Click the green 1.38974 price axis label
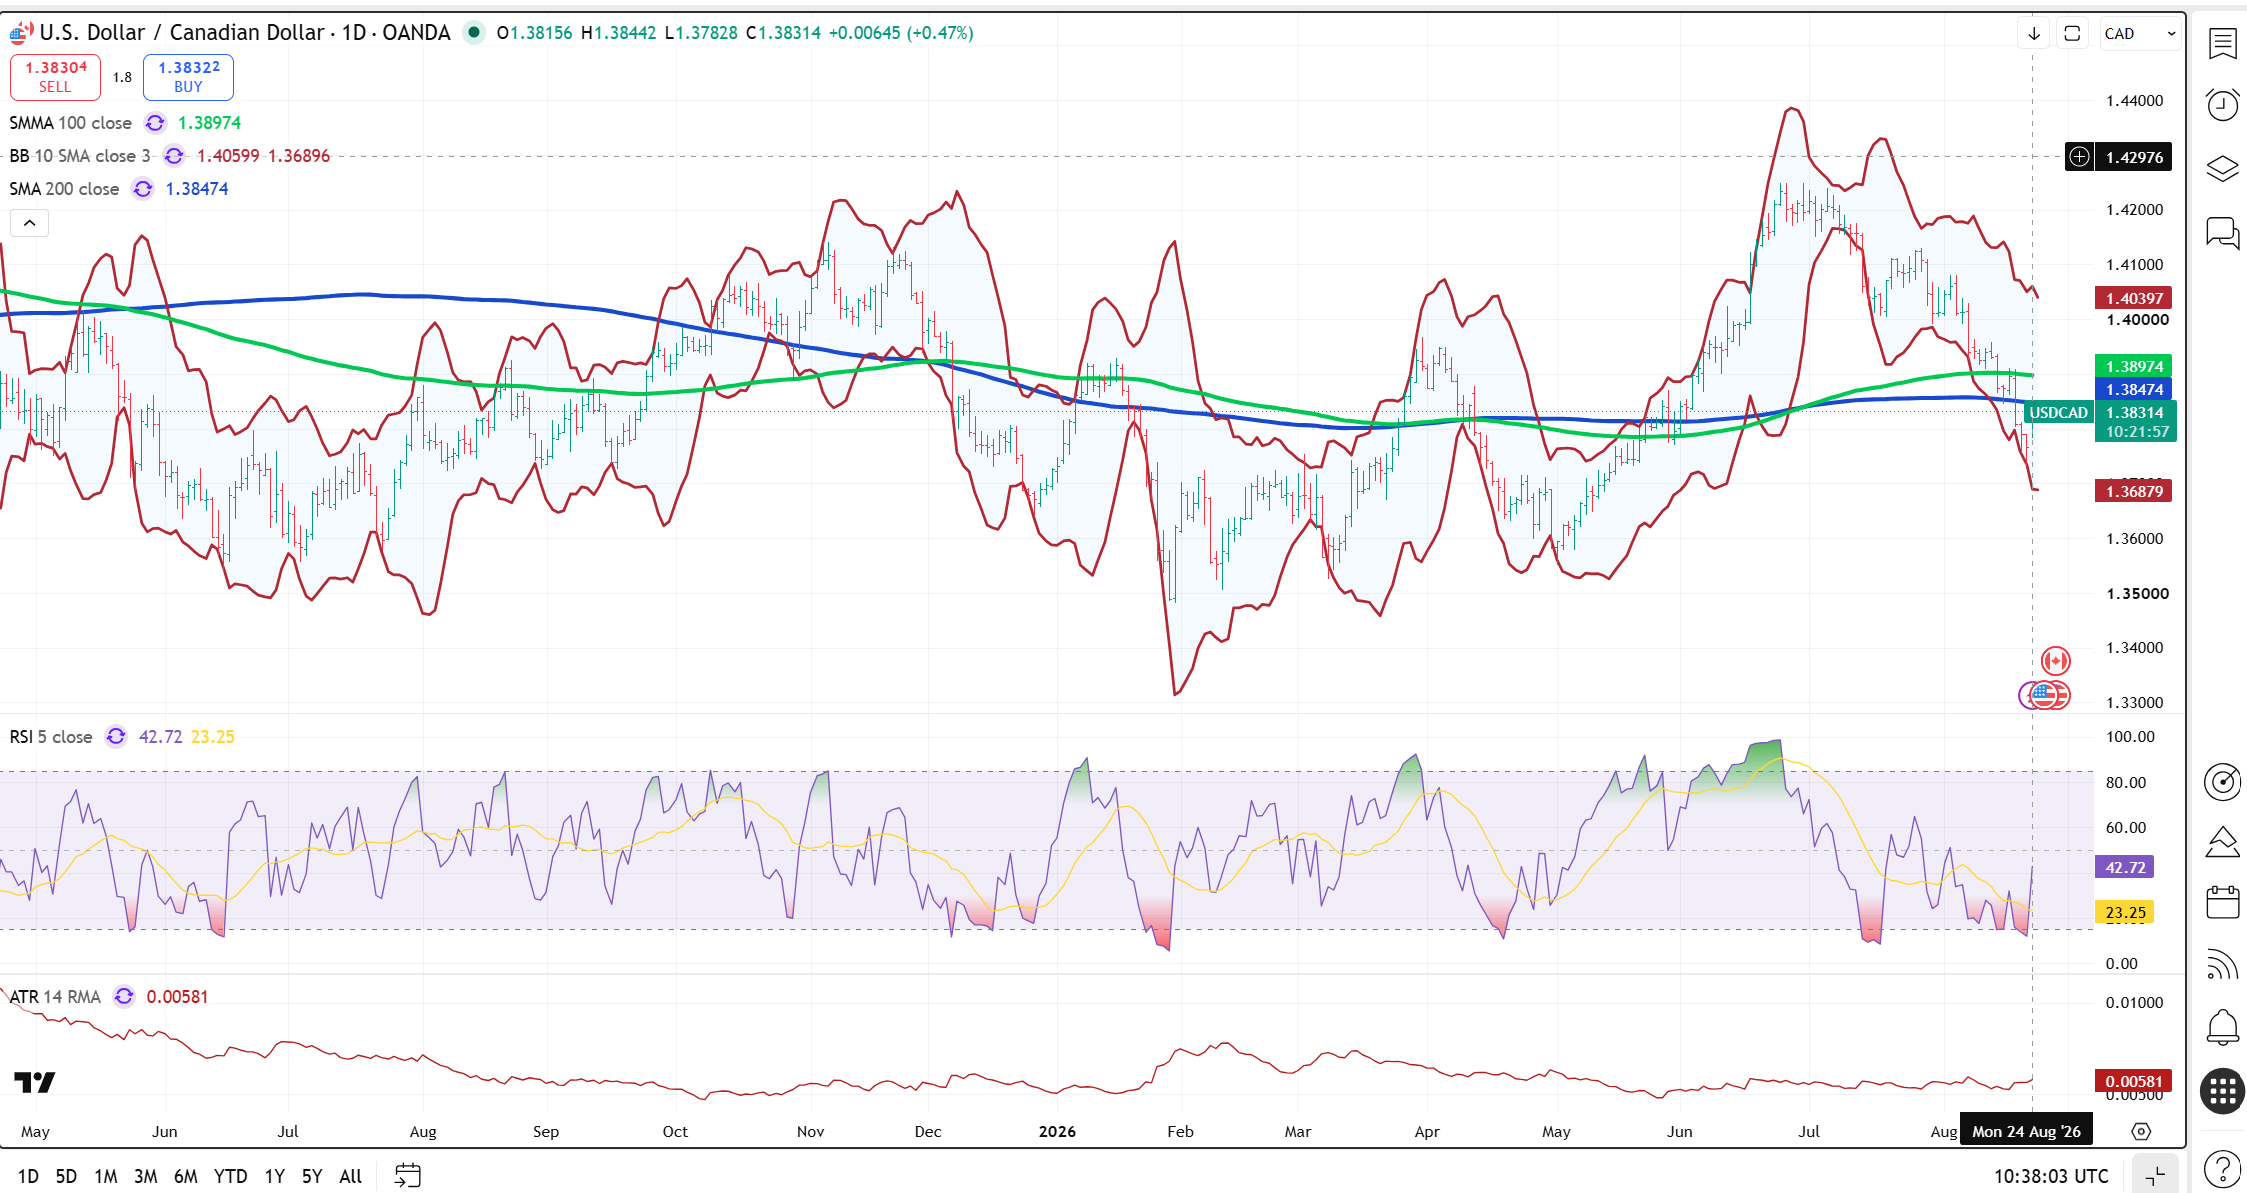Image resolution: width=2247 pixels, height=1193 pixels. (2134, 367)
